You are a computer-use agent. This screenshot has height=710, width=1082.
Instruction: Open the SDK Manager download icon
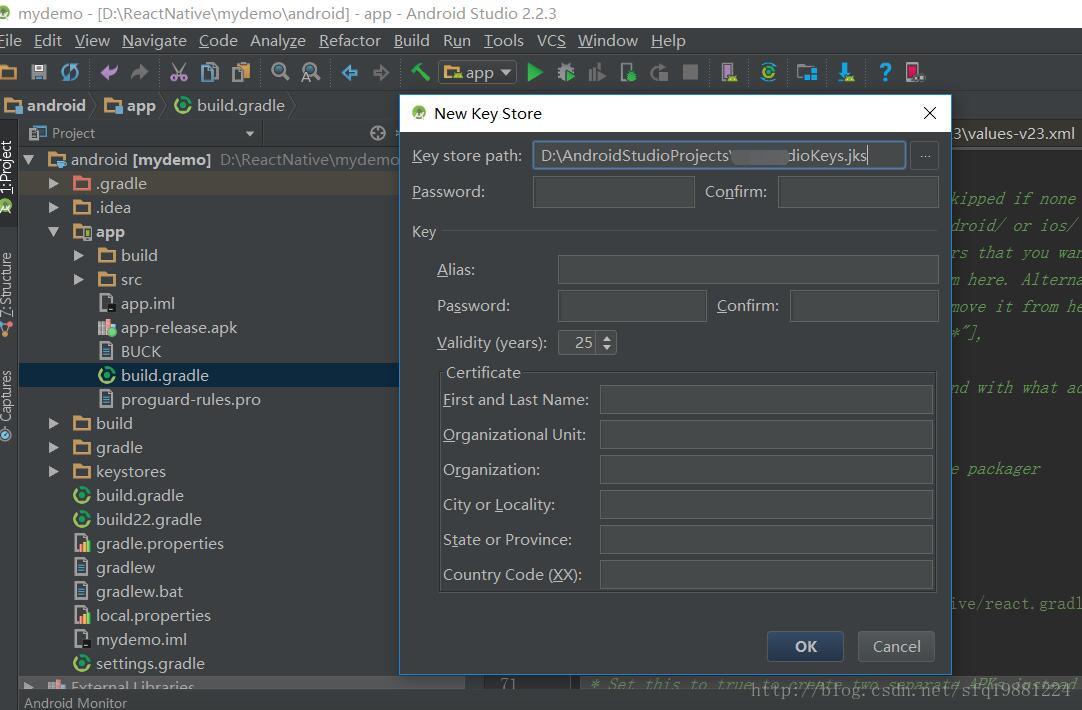(846, 72)
